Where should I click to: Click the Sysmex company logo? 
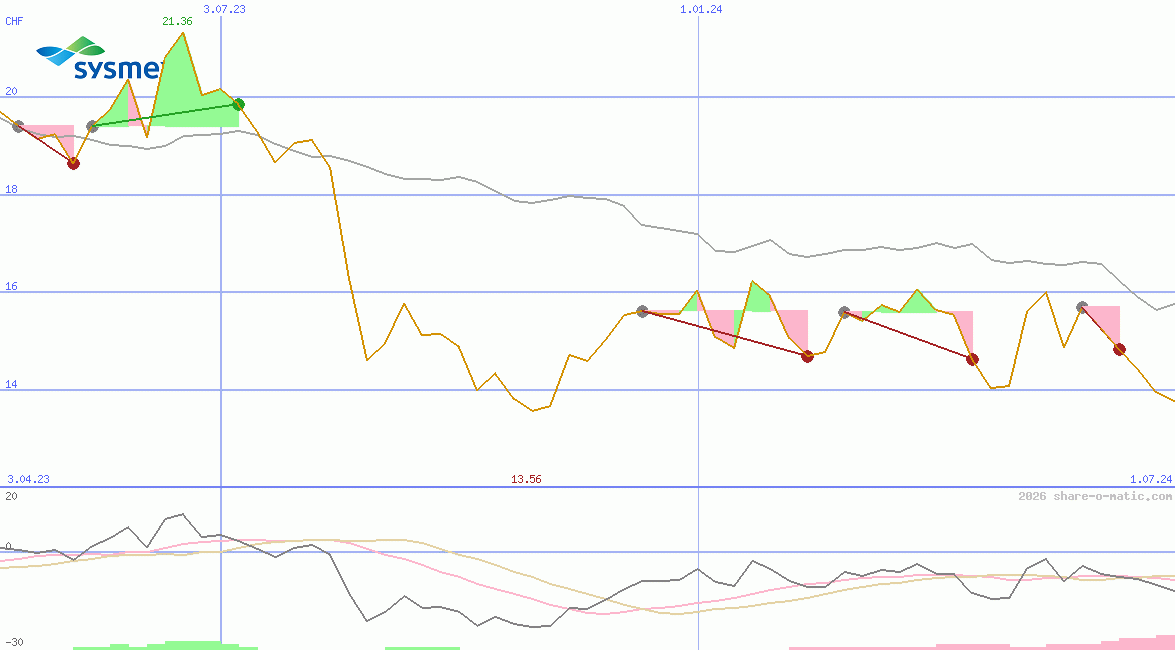pyautogui.click(x=98, y=58)
